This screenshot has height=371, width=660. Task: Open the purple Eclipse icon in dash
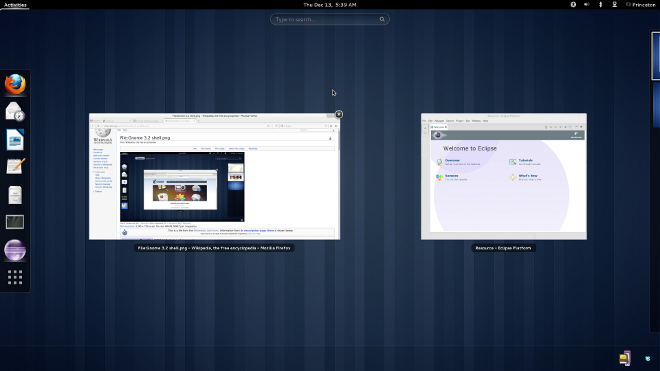point(15,250)
